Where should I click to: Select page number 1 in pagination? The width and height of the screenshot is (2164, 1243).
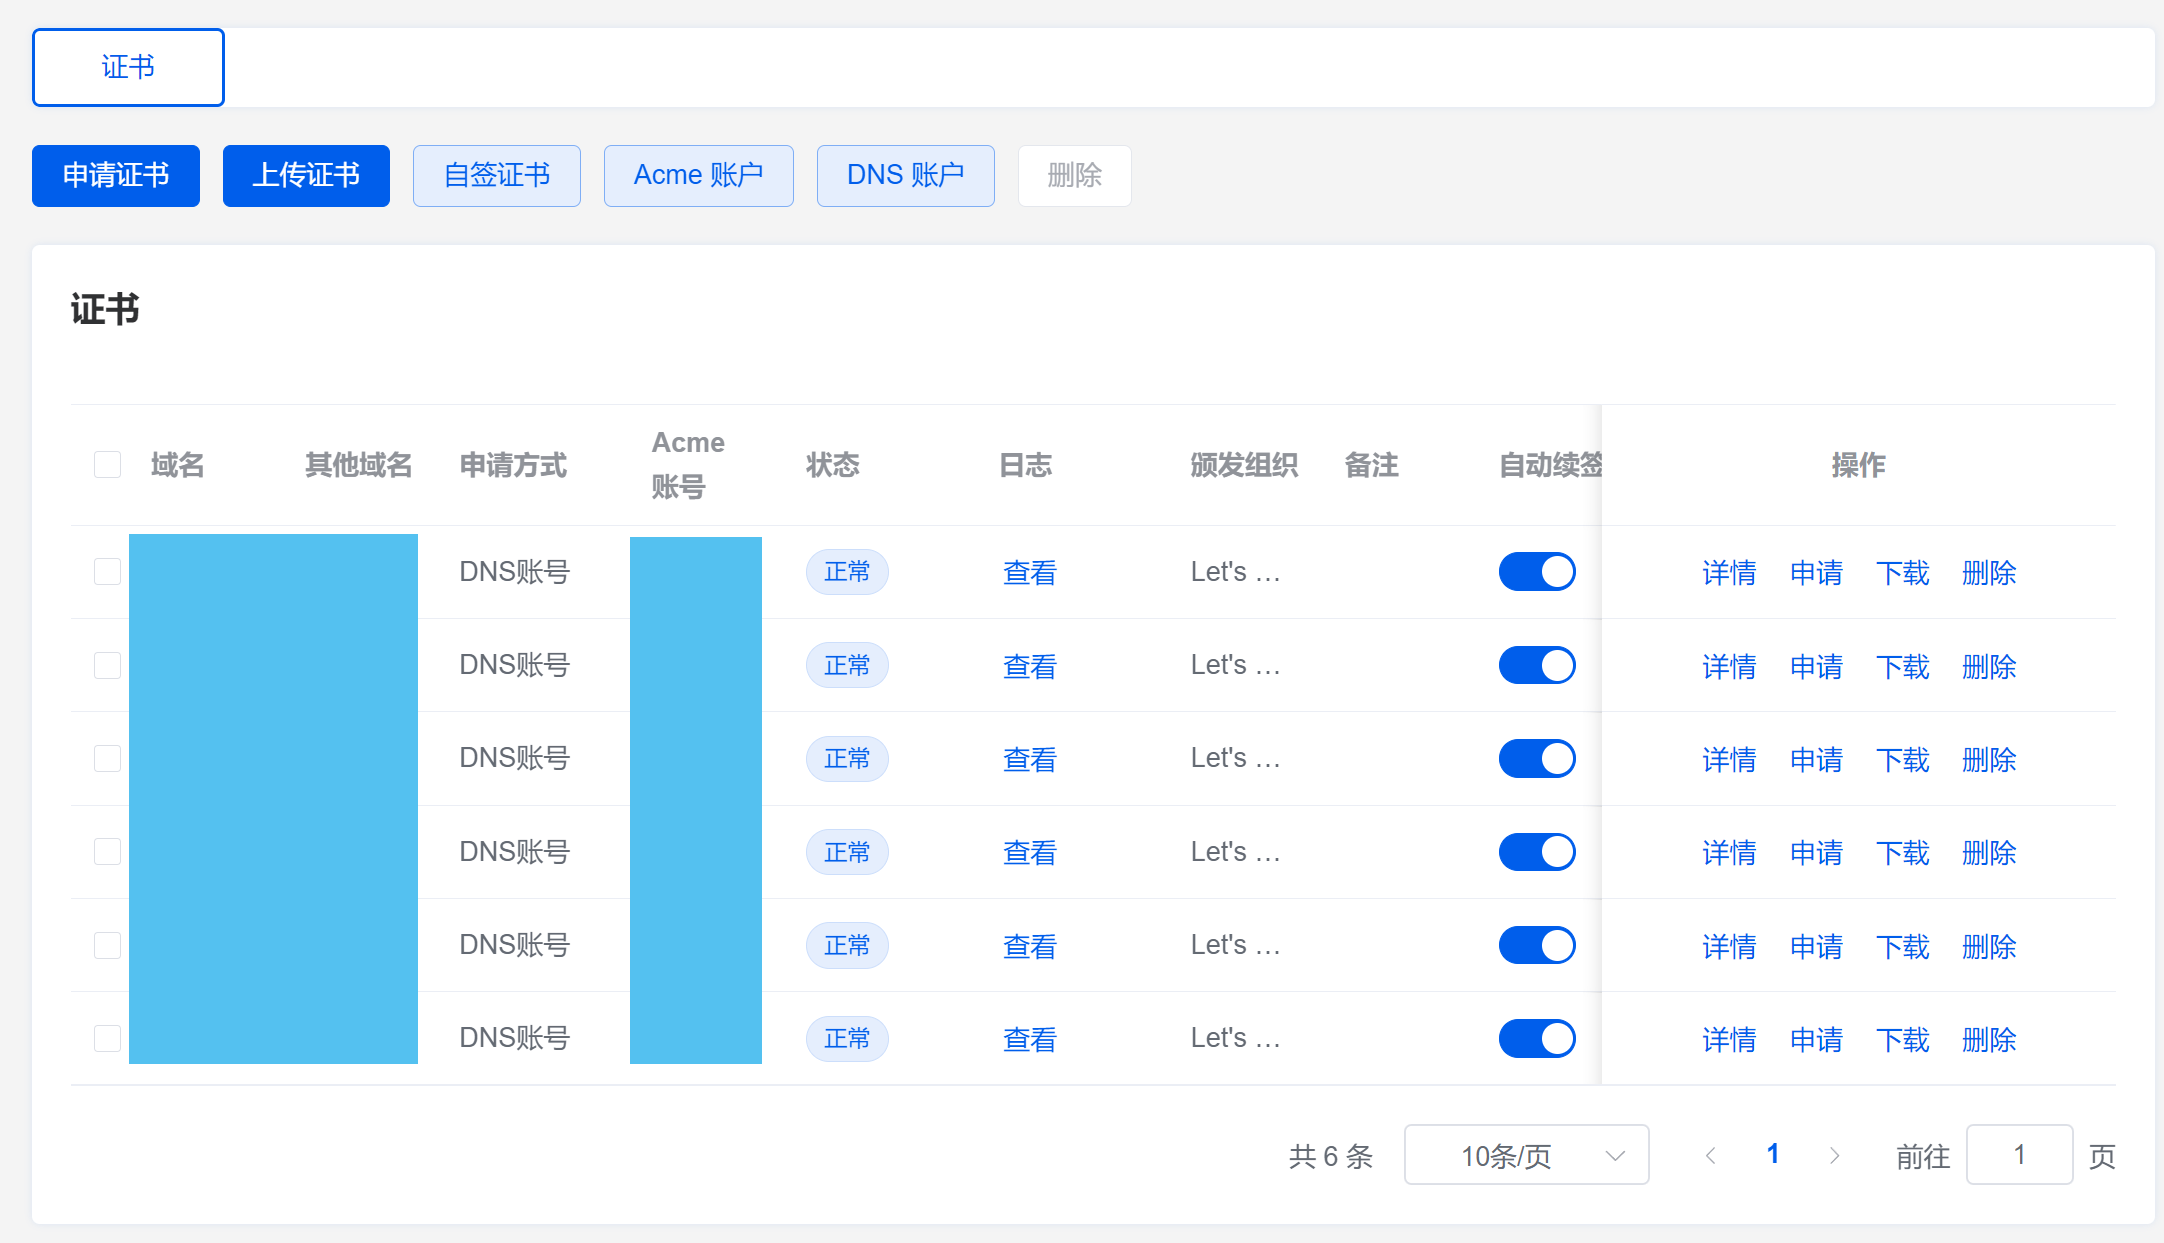(x=1773, y=1155)
